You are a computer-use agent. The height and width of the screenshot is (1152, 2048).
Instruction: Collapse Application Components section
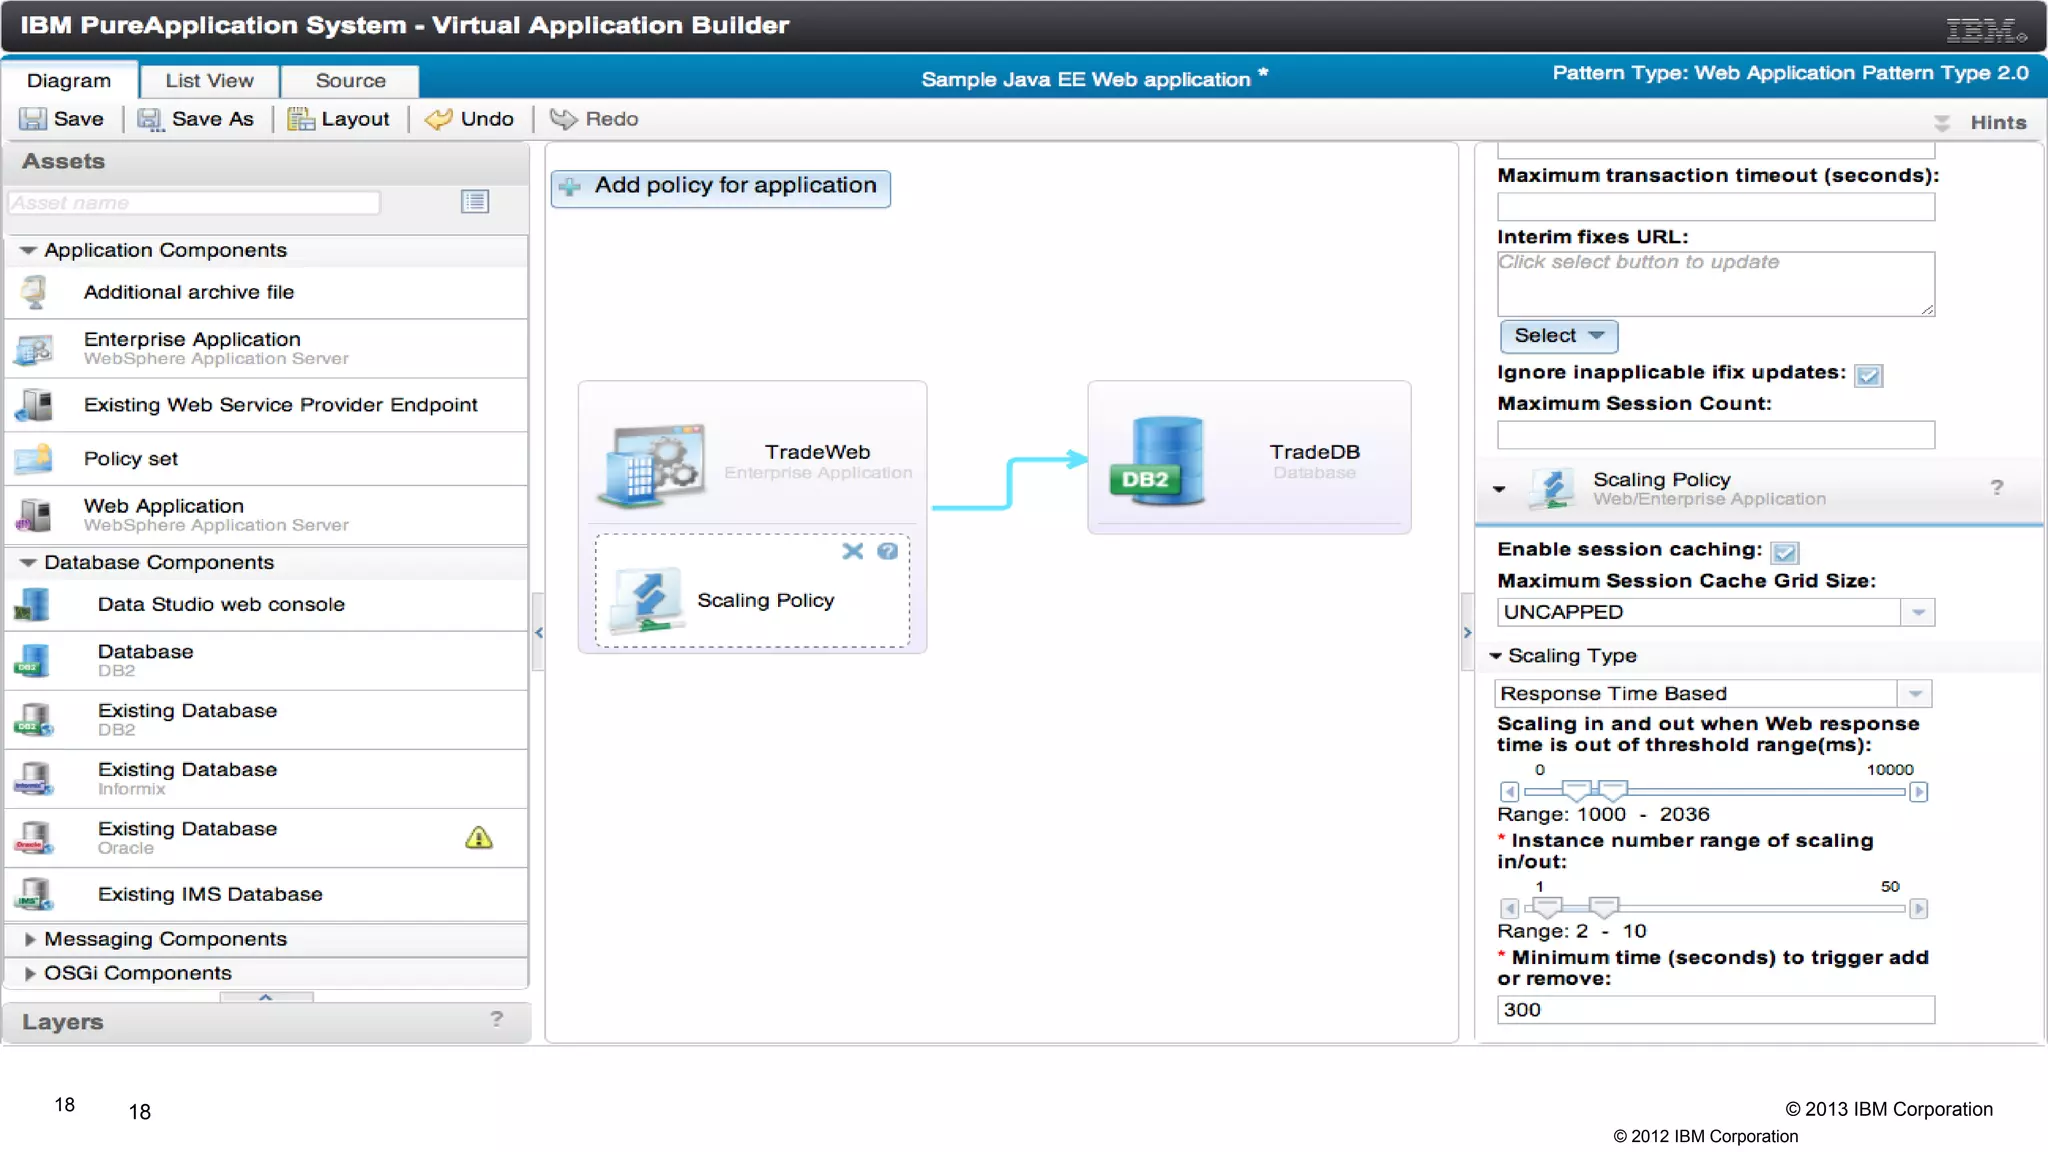pyautogui.click(x=28, y=250)
